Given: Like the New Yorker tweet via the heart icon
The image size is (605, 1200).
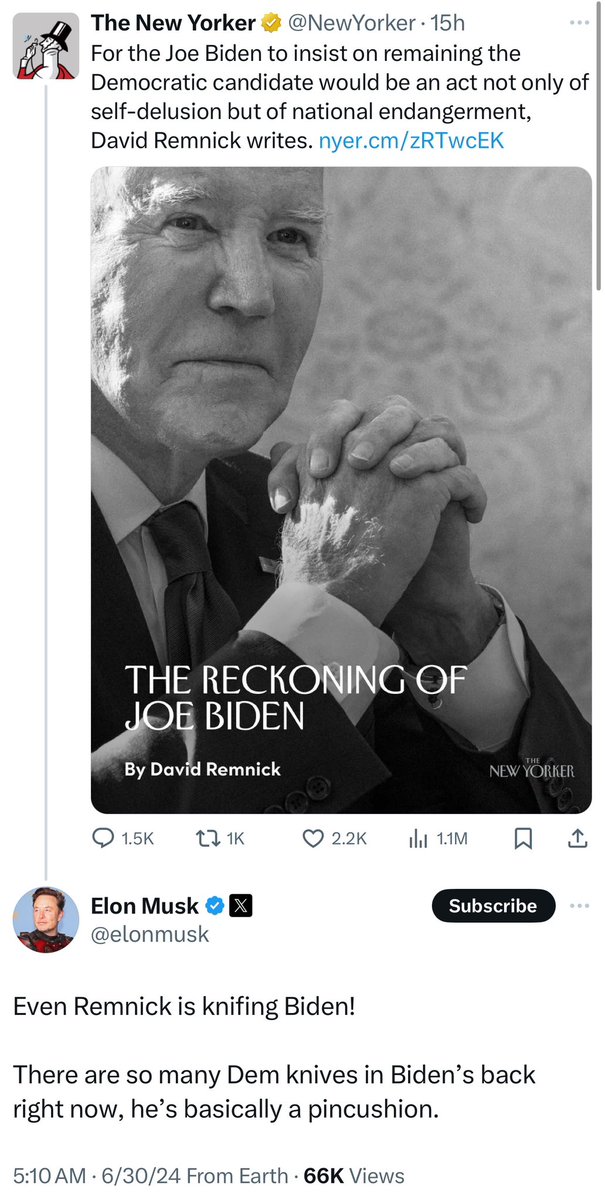Looking at the screenshot, I should (x=313, y=840).
